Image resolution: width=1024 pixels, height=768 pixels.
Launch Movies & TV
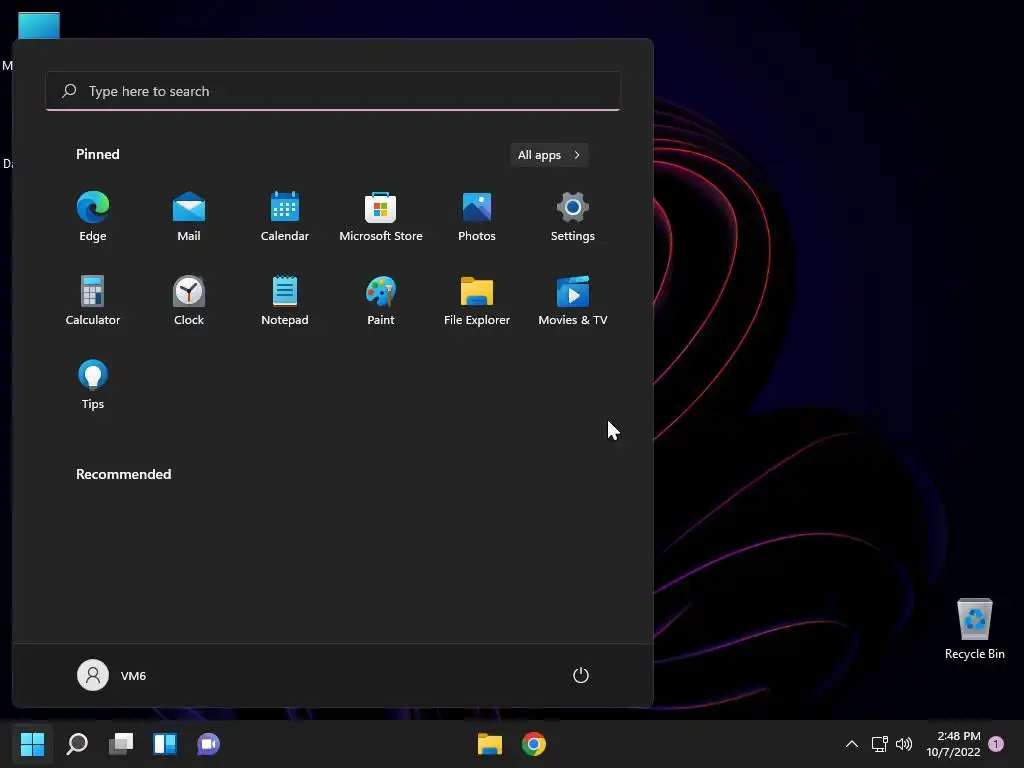[x=573, y=301]
